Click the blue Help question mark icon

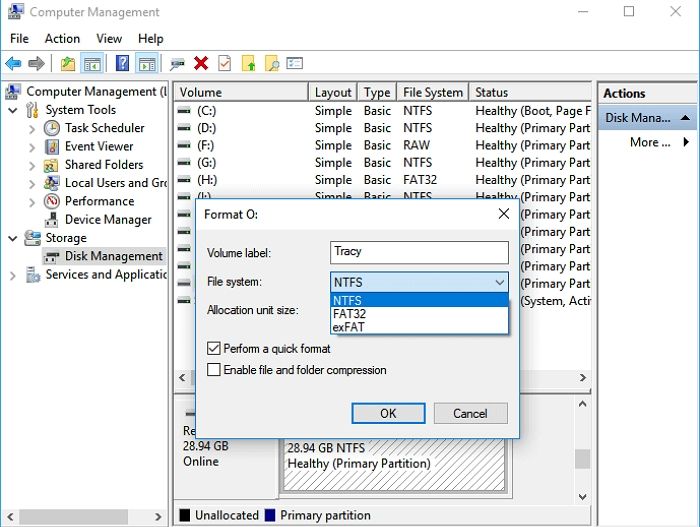122,63
